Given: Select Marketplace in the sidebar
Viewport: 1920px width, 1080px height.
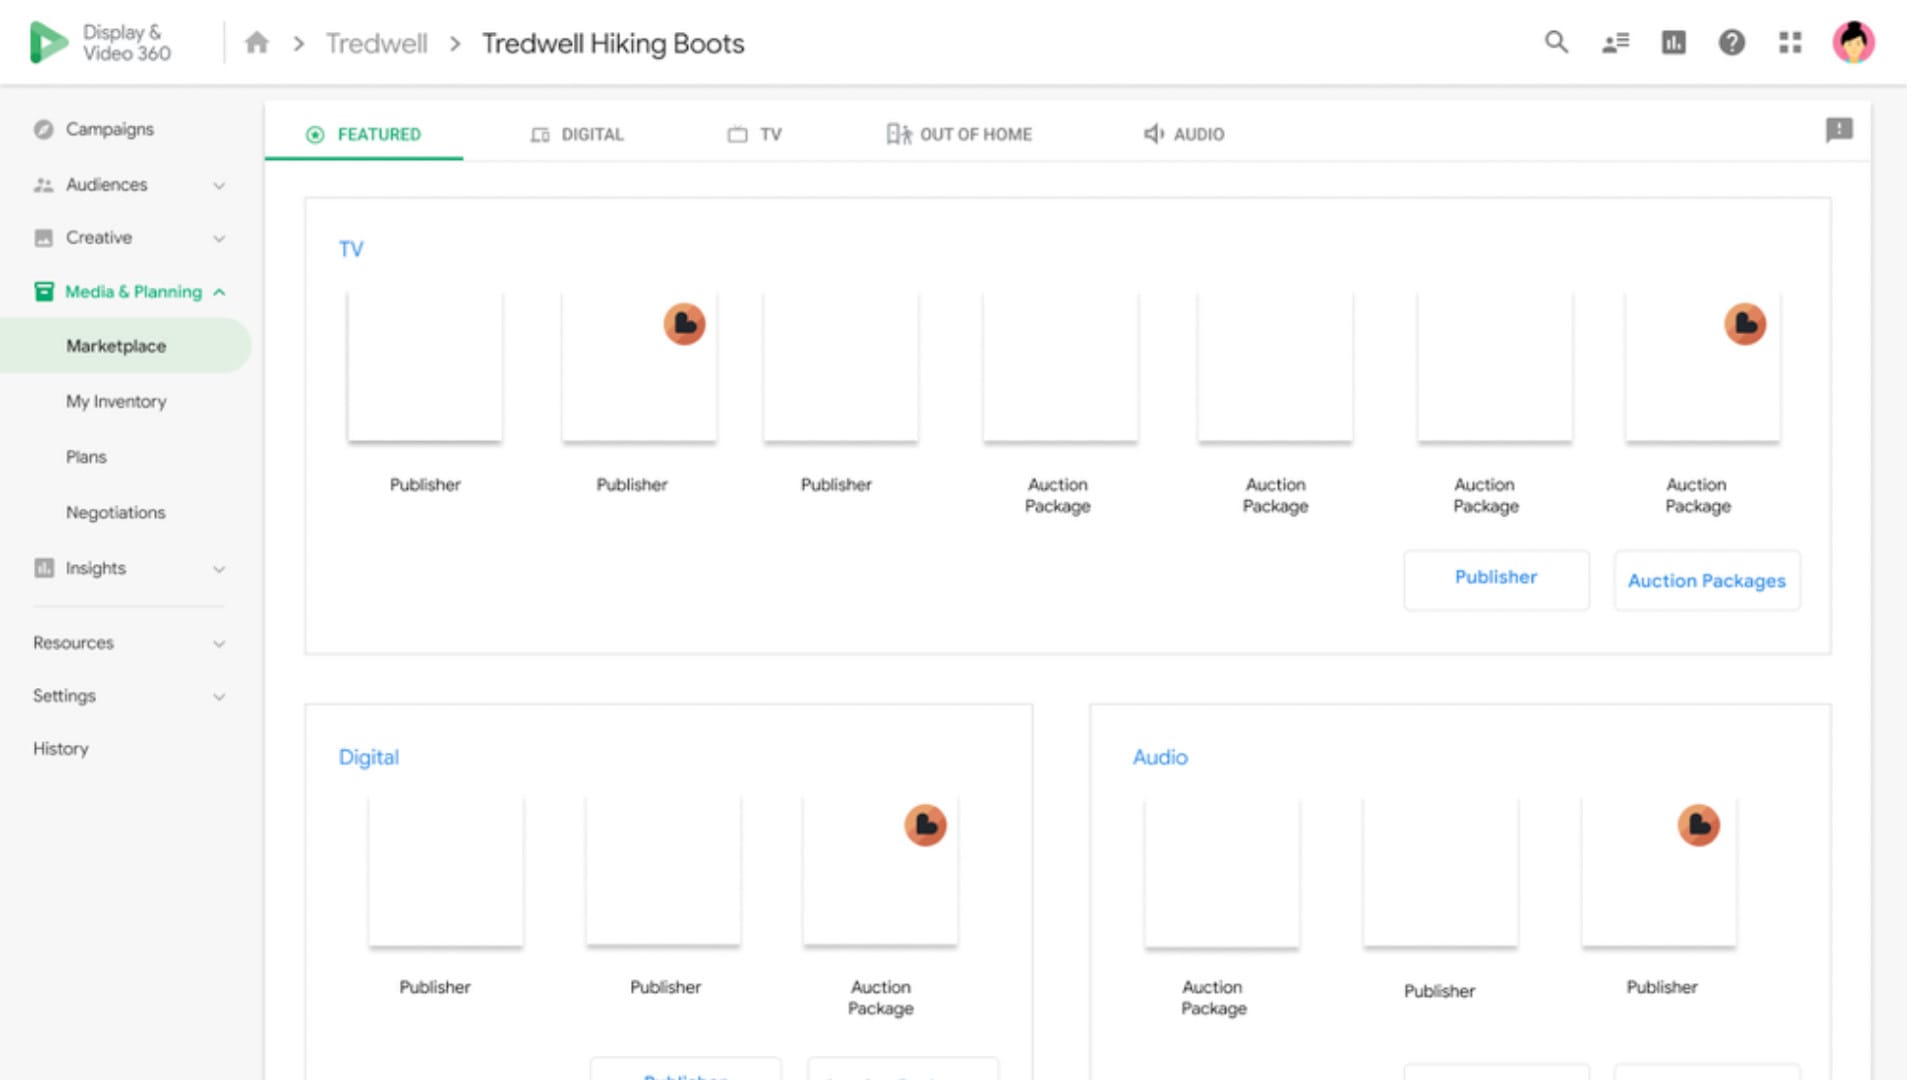Looking at the screenshot, I should (125, 346).
